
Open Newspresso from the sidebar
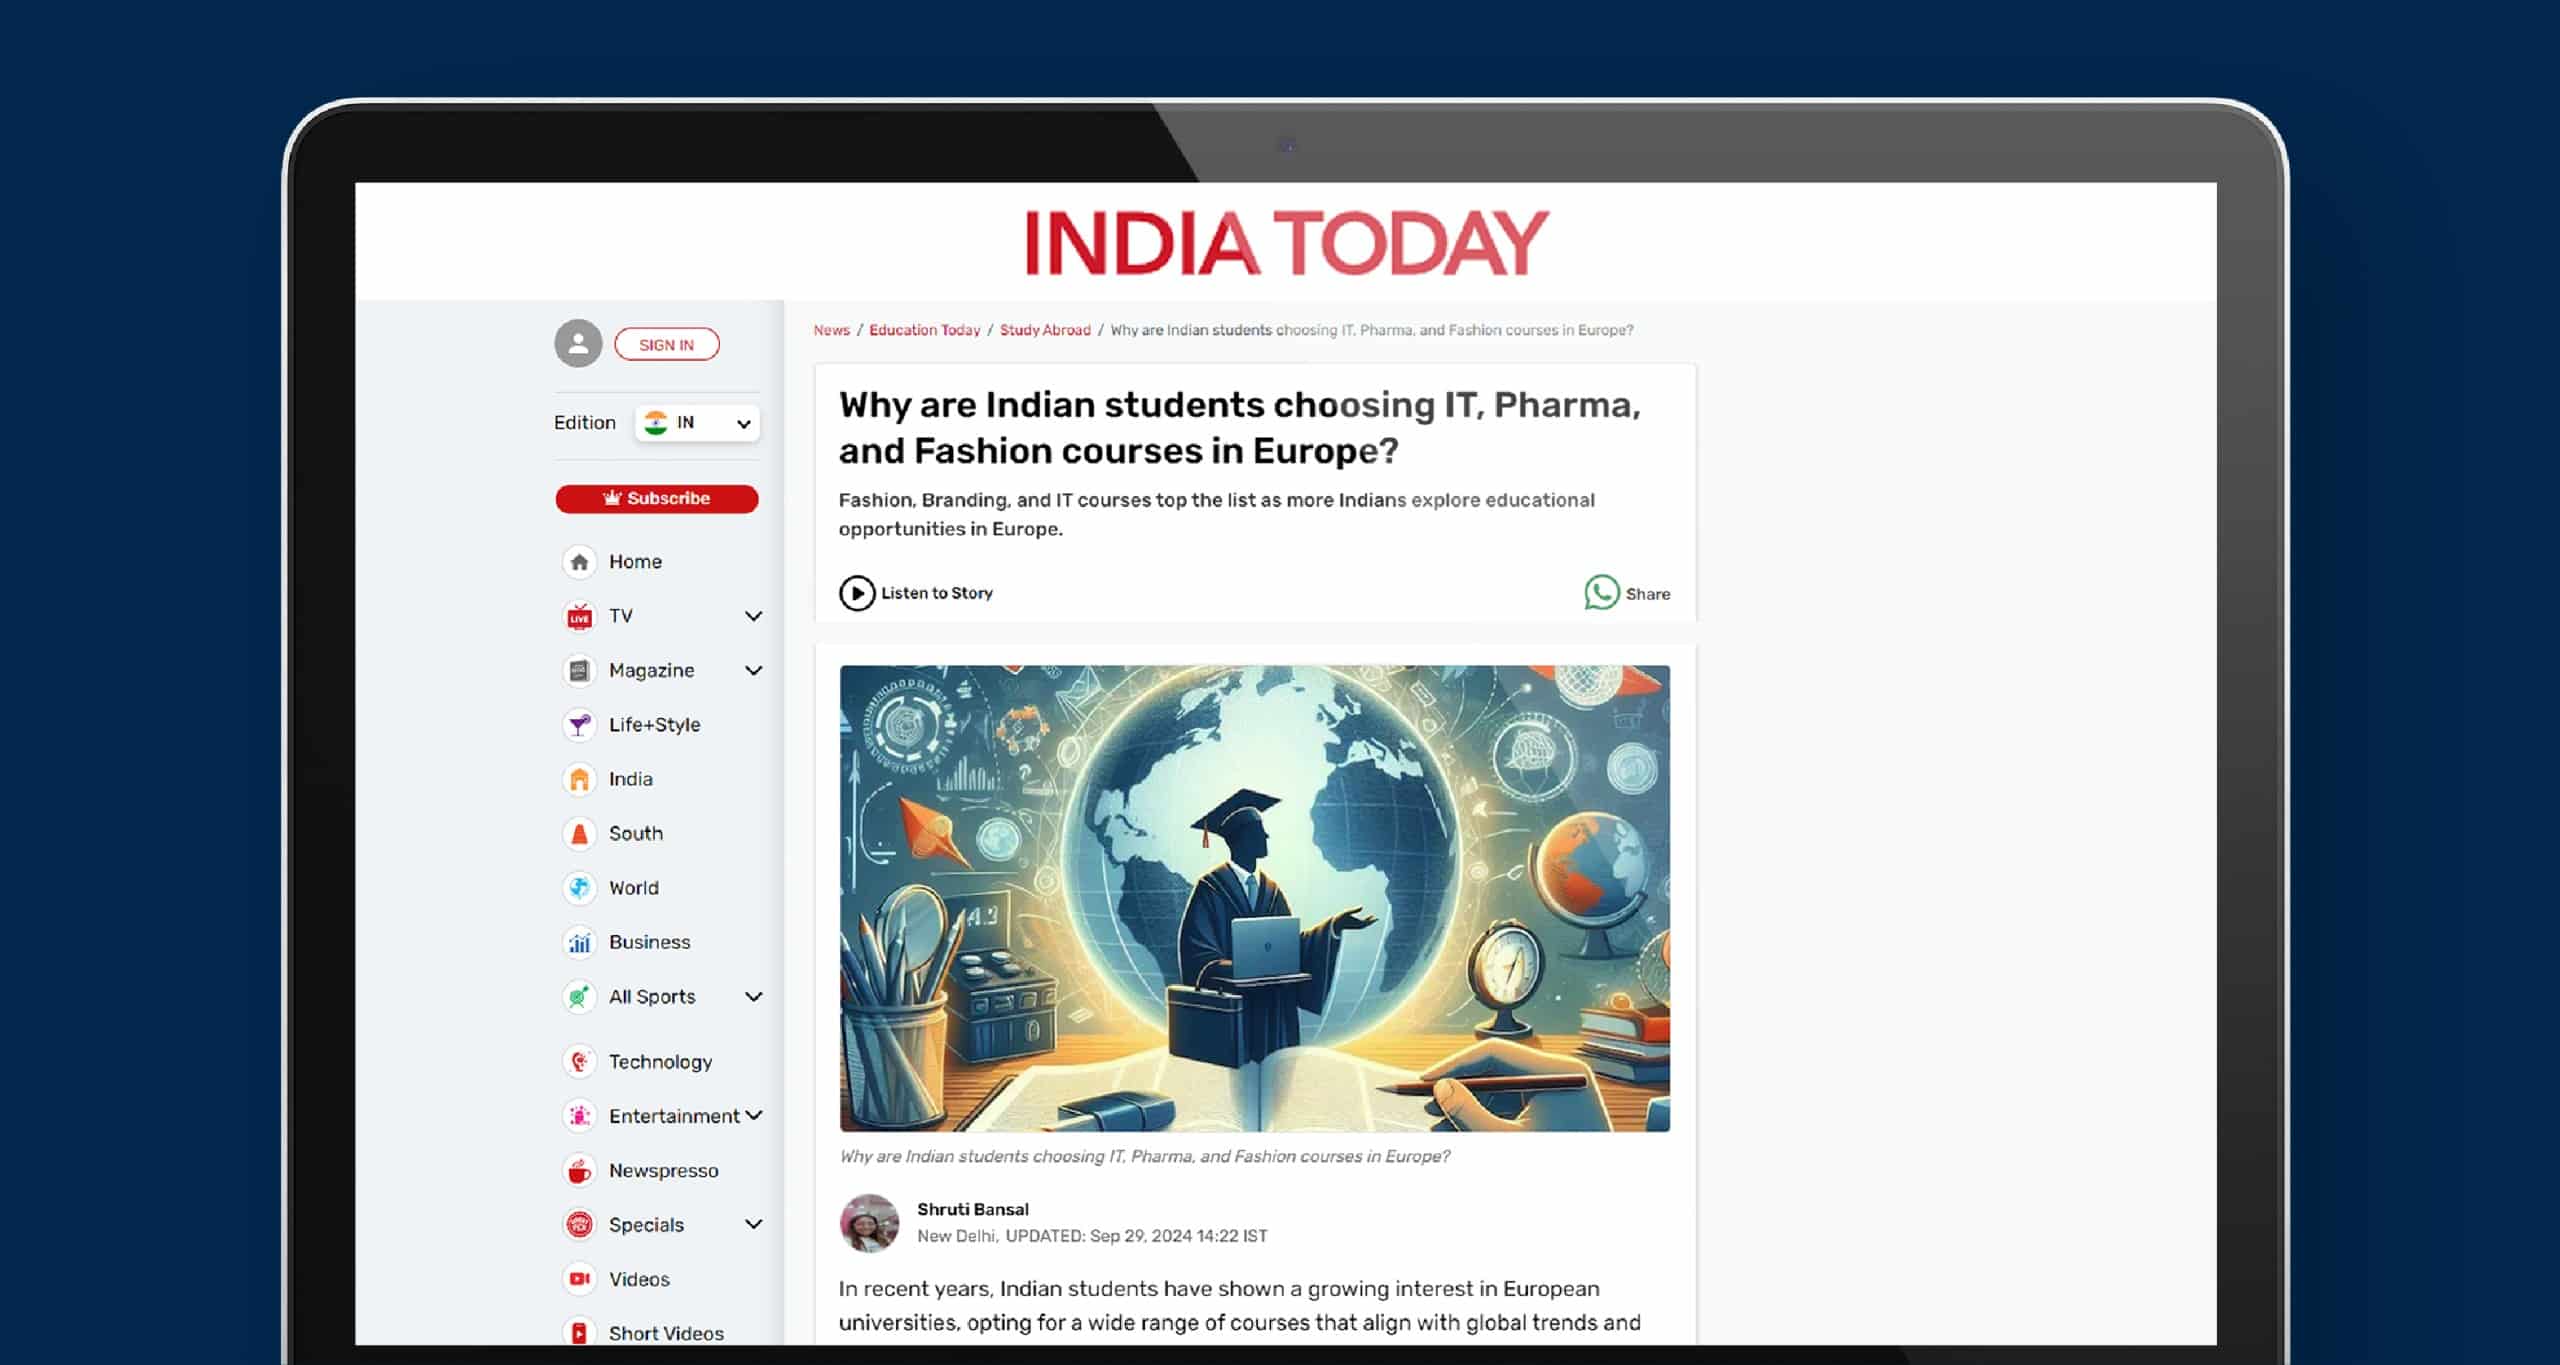[x=663, y=1170]
